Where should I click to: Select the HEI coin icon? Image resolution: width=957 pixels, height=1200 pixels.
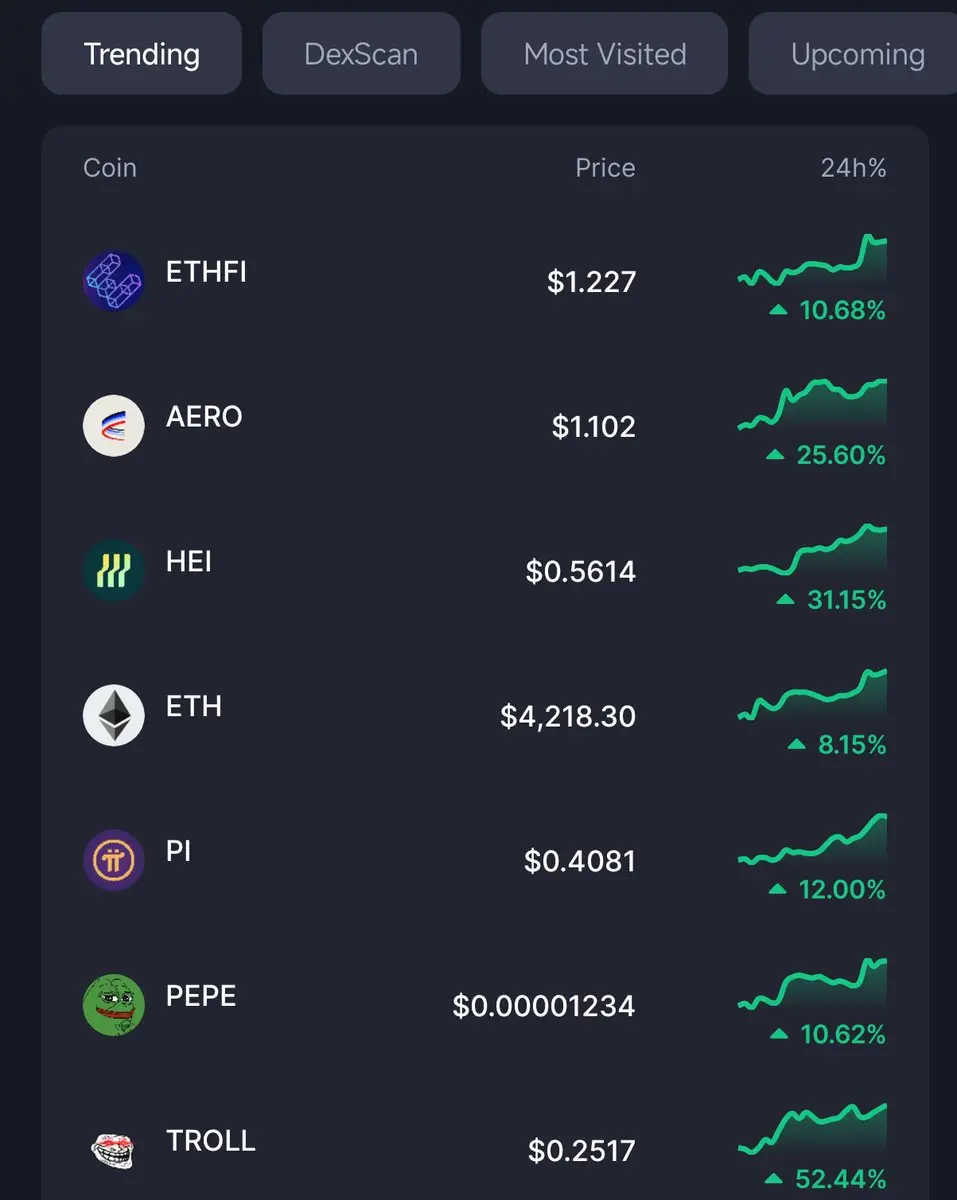pos(113,571)
